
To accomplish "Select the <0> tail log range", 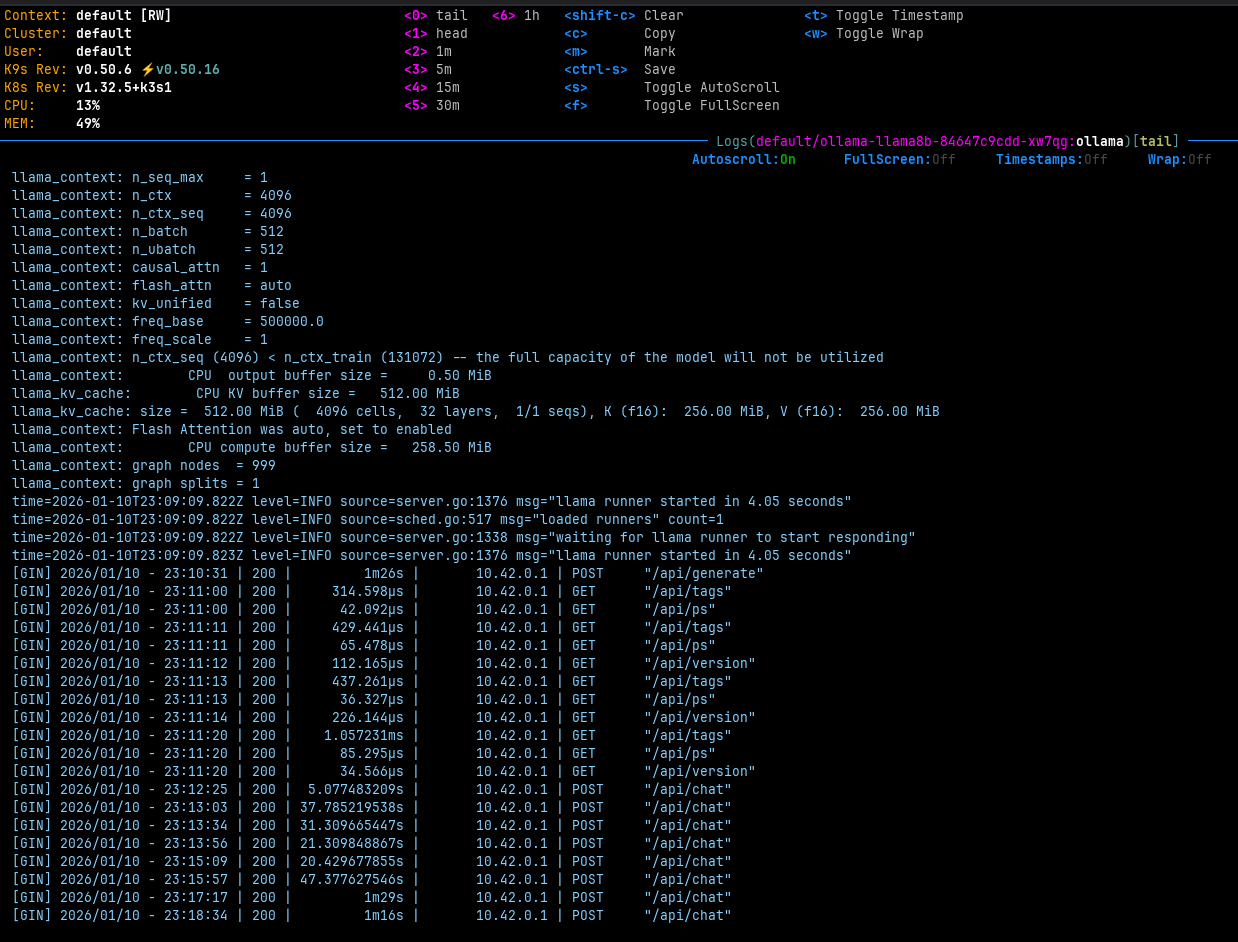I will [x=435, y=16].
